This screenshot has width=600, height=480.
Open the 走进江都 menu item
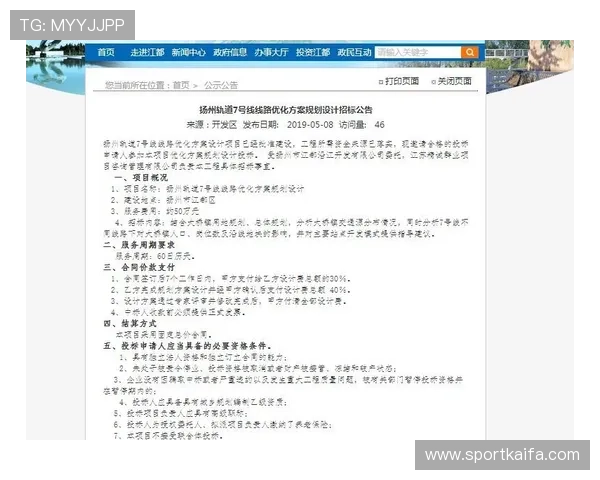pyautogui.click(x=147, y=52)
